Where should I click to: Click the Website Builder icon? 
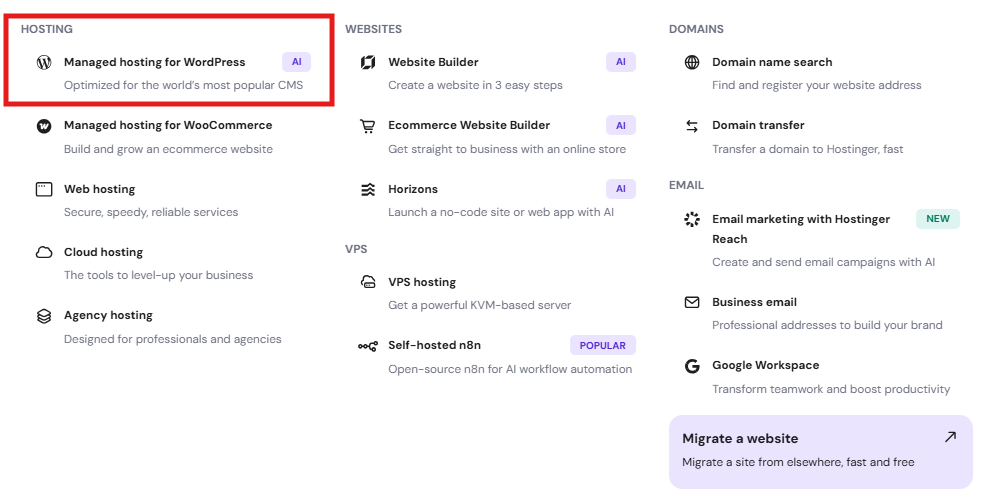[368, 62]
